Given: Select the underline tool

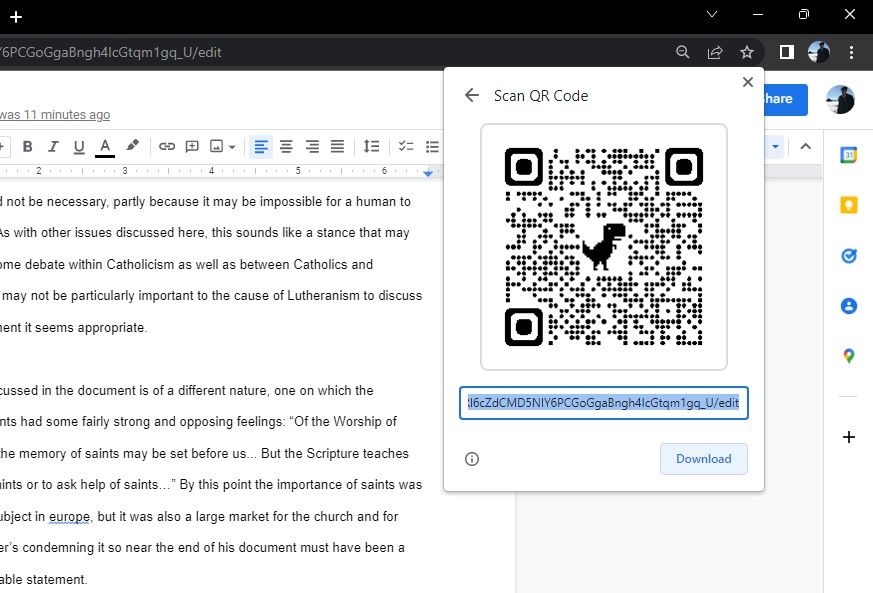Looking at the screenshot, I should 78,146.
